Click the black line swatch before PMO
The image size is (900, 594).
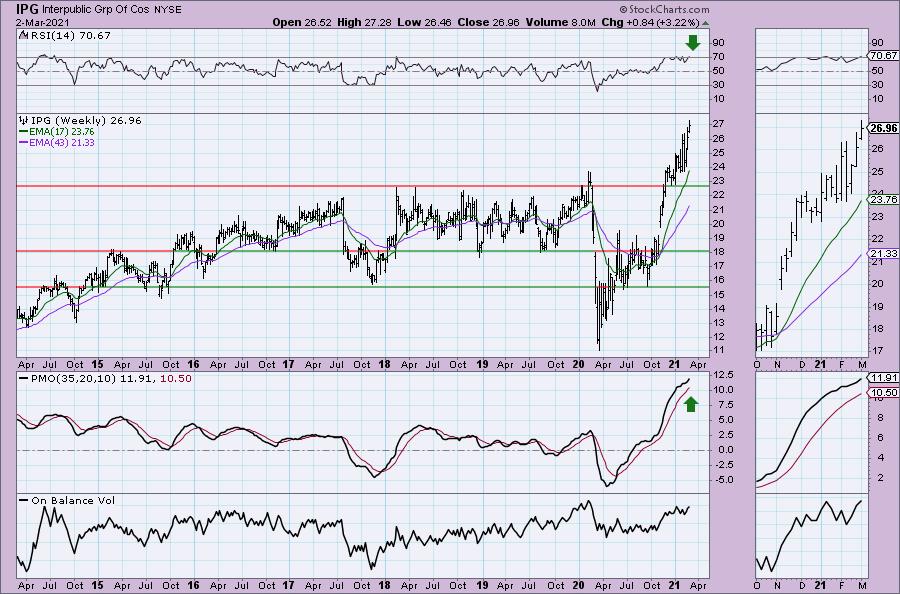click(24, 379)
